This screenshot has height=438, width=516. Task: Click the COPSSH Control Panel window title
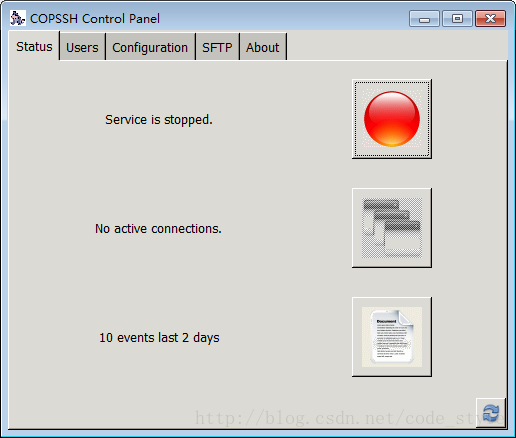95,18
